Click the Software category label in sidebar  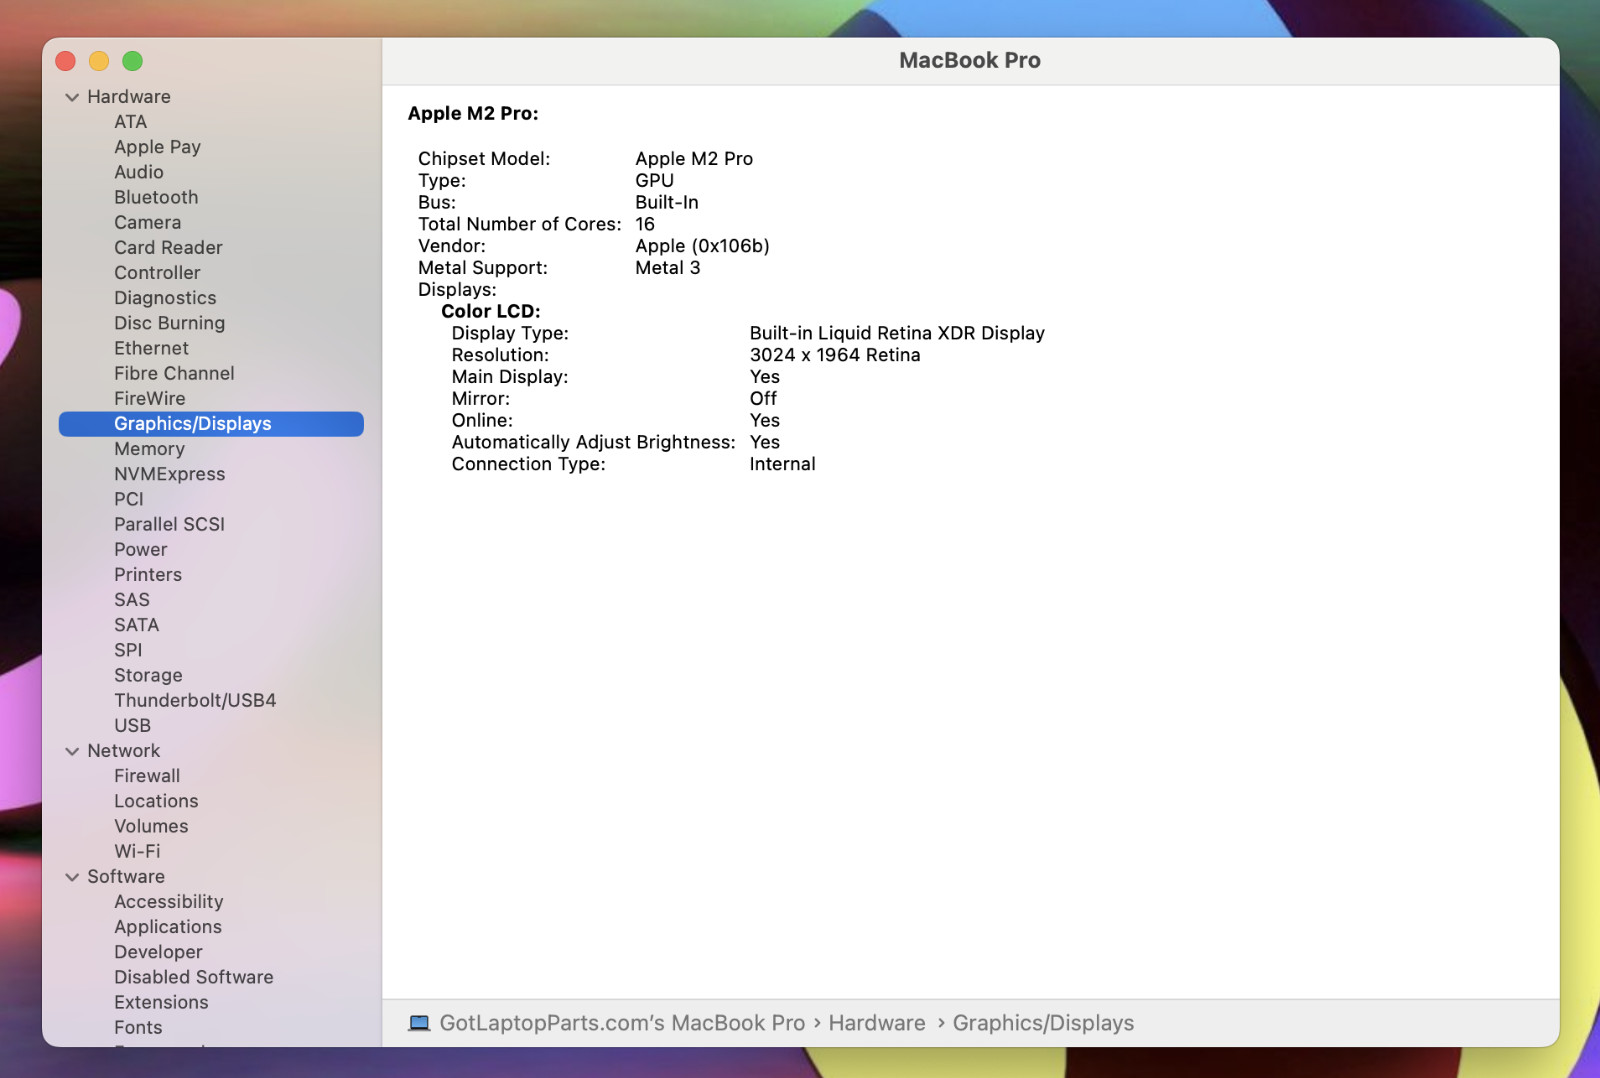(125, 877)
